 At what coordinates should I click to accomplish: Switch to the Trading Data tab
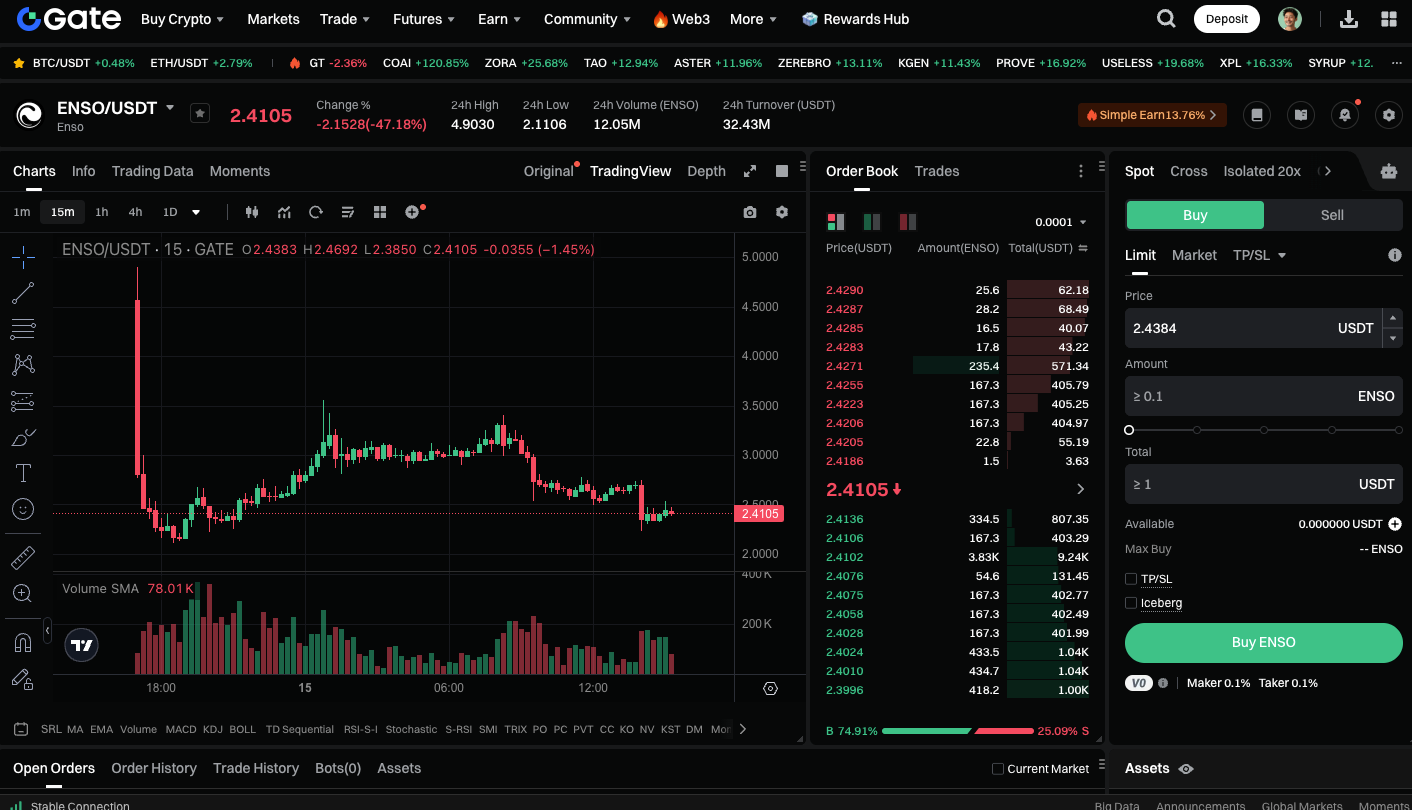152,171
